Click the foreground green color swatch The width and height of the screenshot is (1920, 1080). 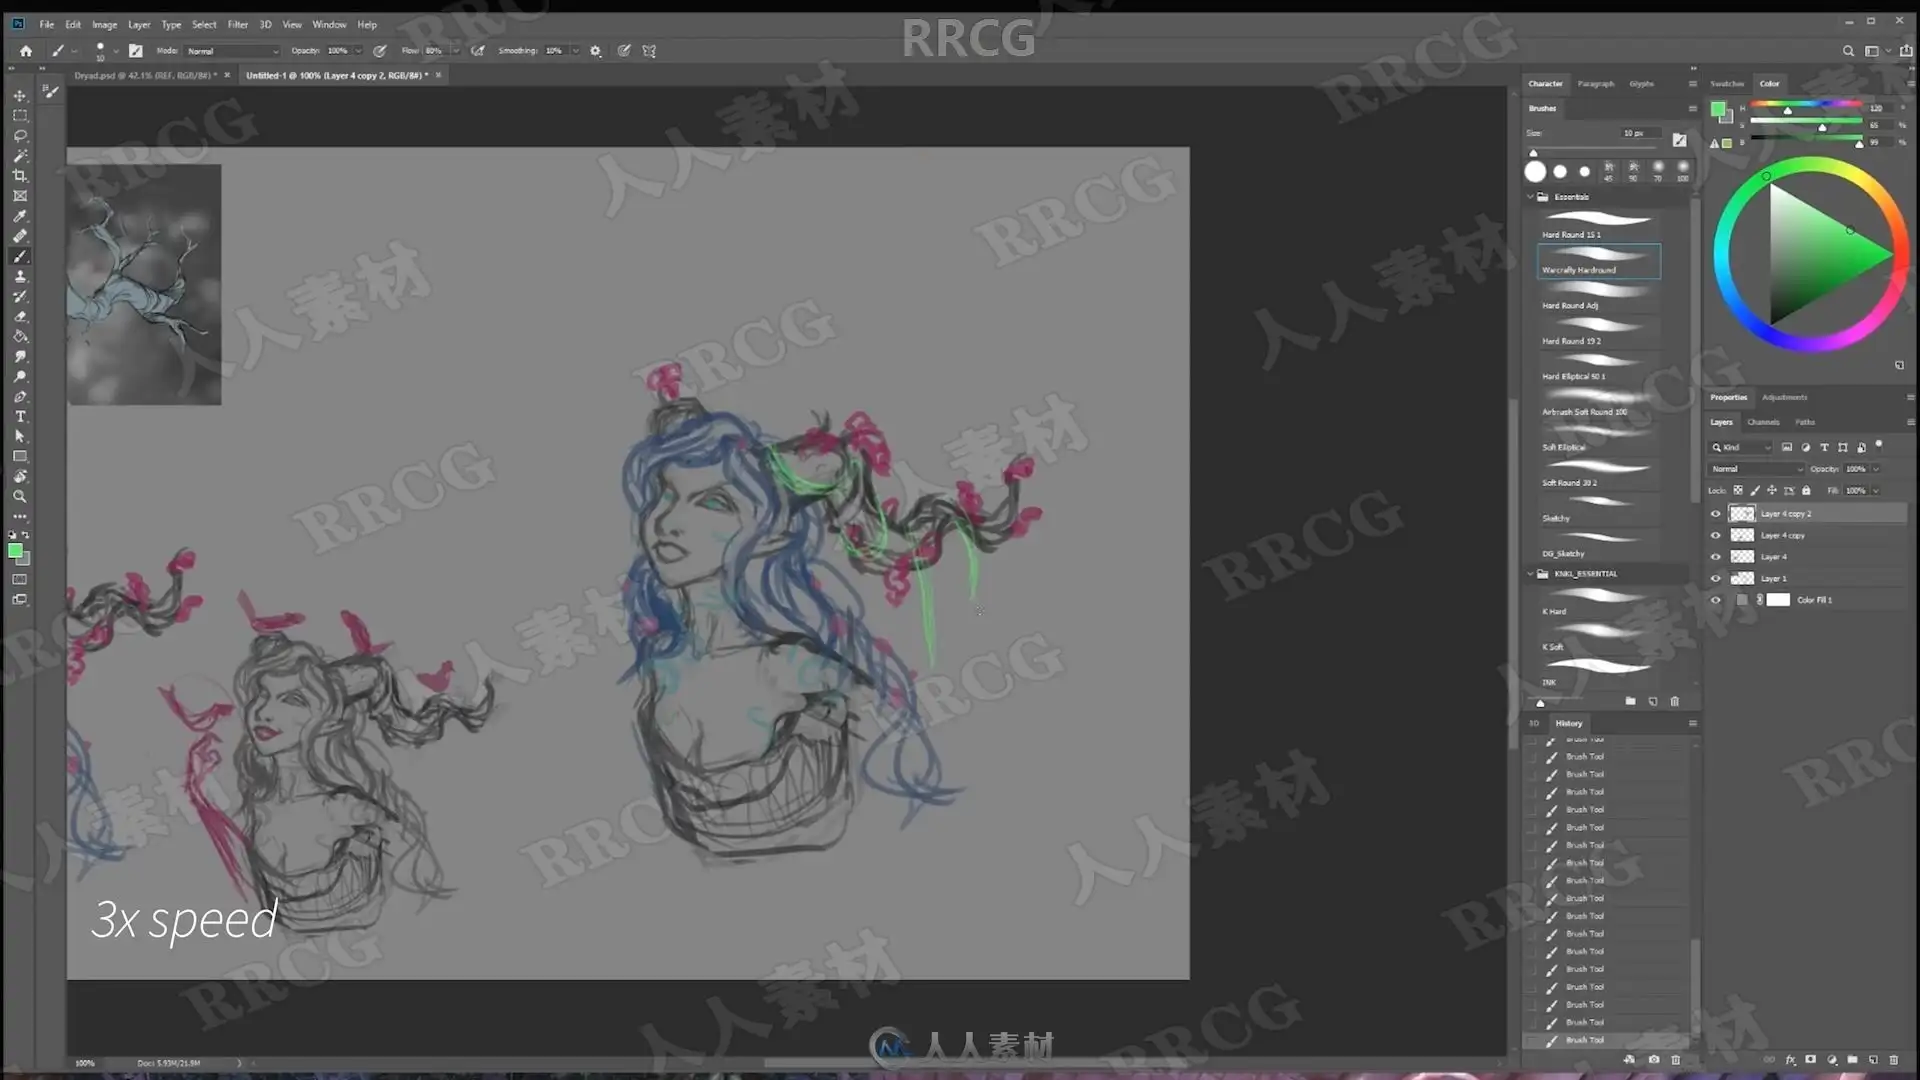14,551
